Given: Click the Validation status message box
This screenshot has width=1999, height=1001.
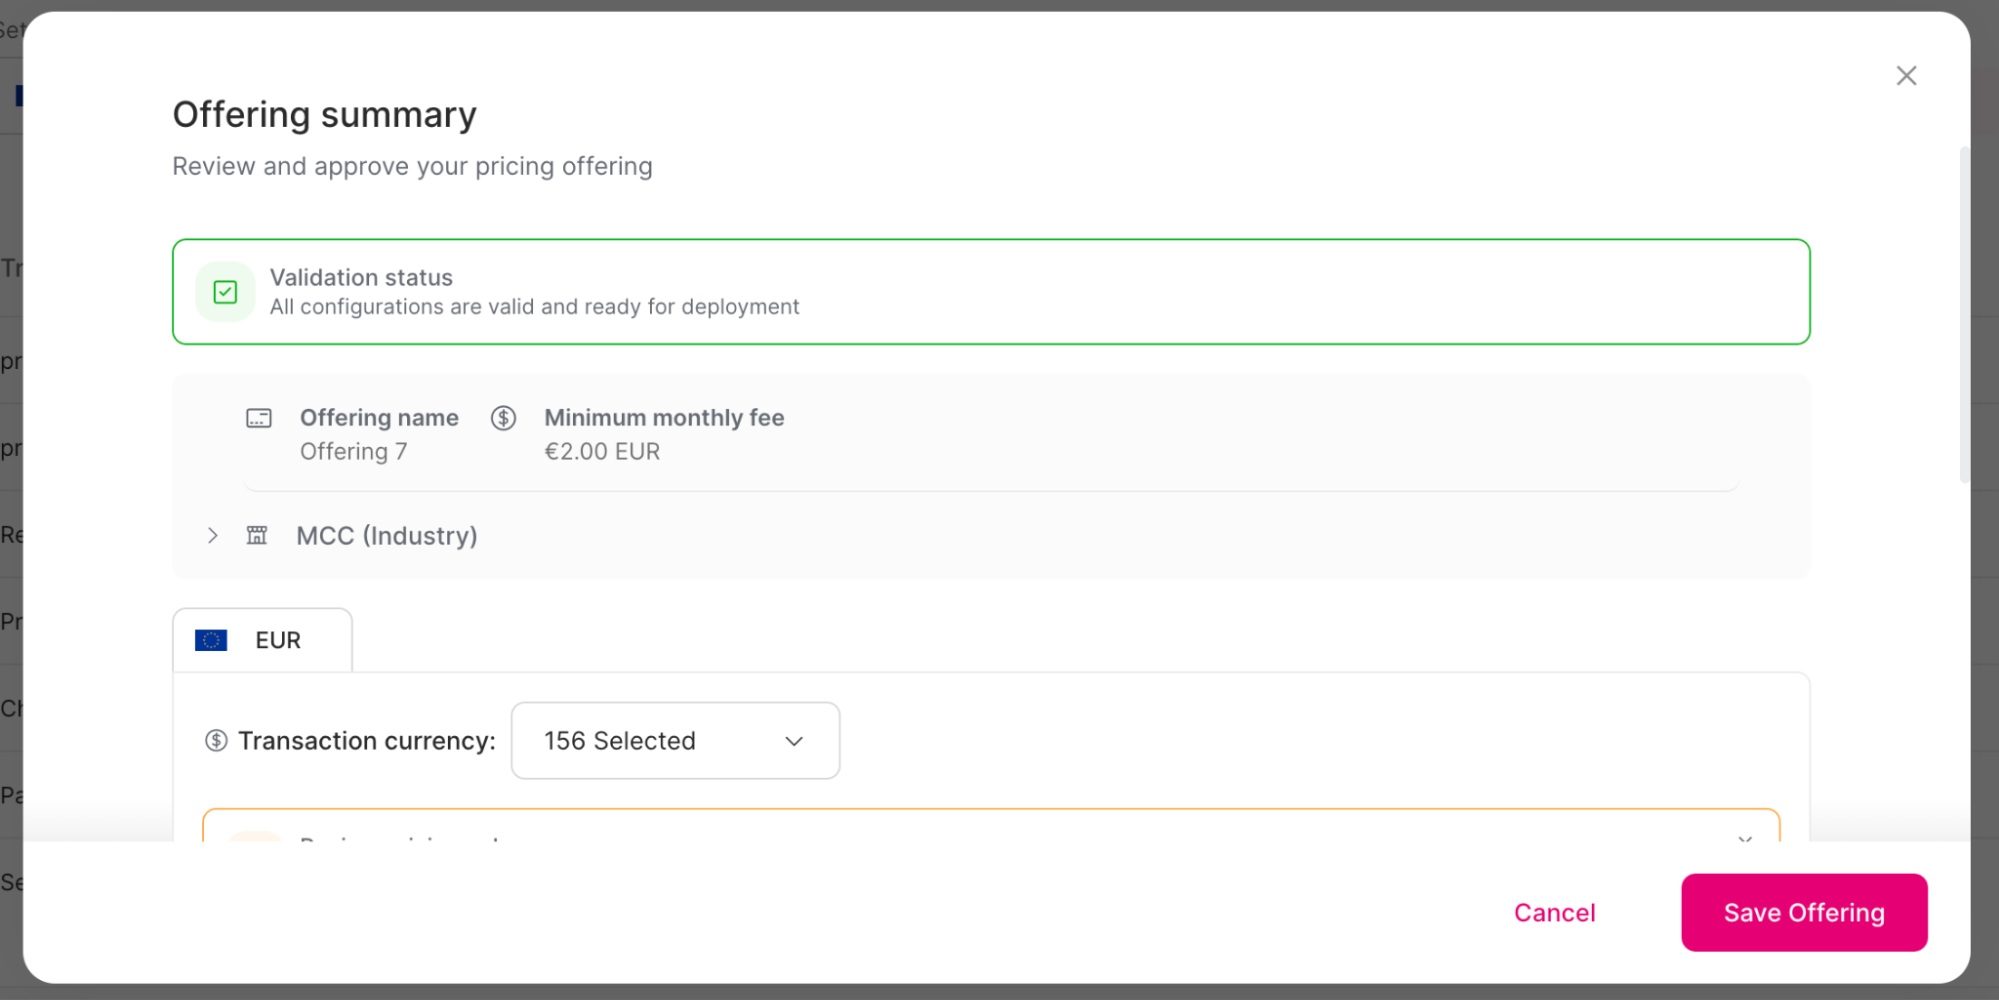Looking at the screenshot, I should click(990, 291).
